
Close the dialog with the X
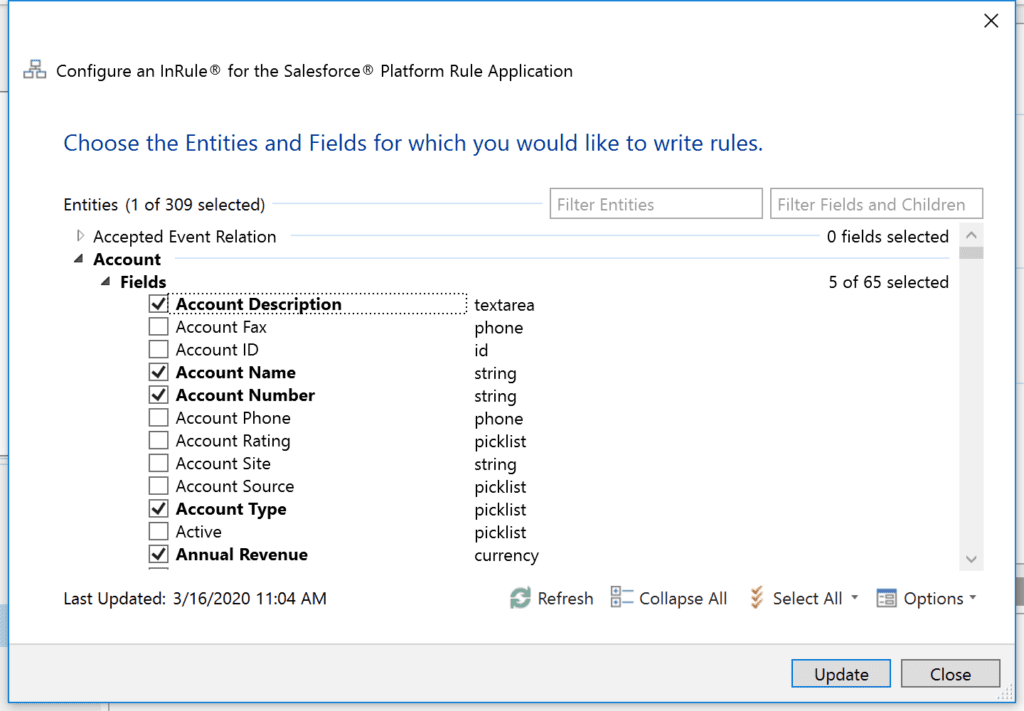pos(990,21)
